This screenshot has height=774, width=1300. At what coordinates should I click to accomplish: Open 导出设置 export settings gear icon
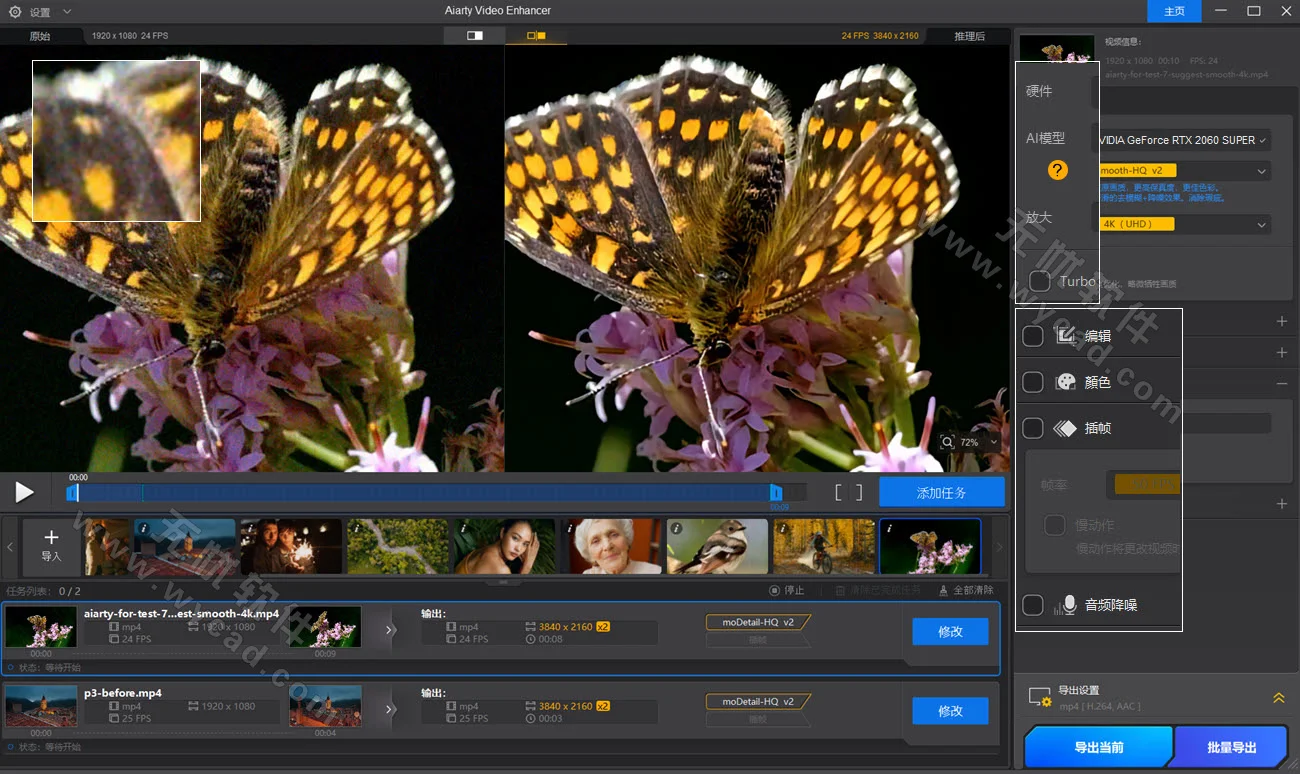tap(1037, 697)
